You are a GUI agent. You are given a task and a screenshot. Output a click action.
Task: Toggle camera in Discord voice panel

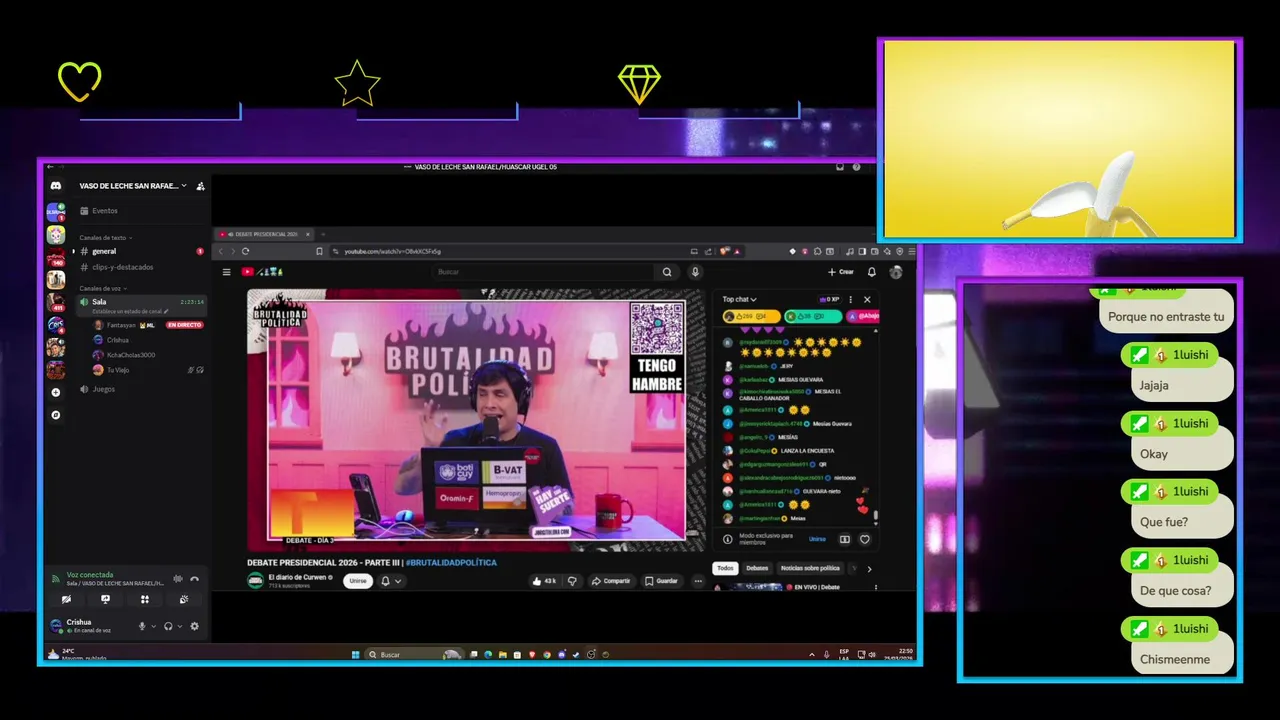pyautogui.click(x=66, y=600)
